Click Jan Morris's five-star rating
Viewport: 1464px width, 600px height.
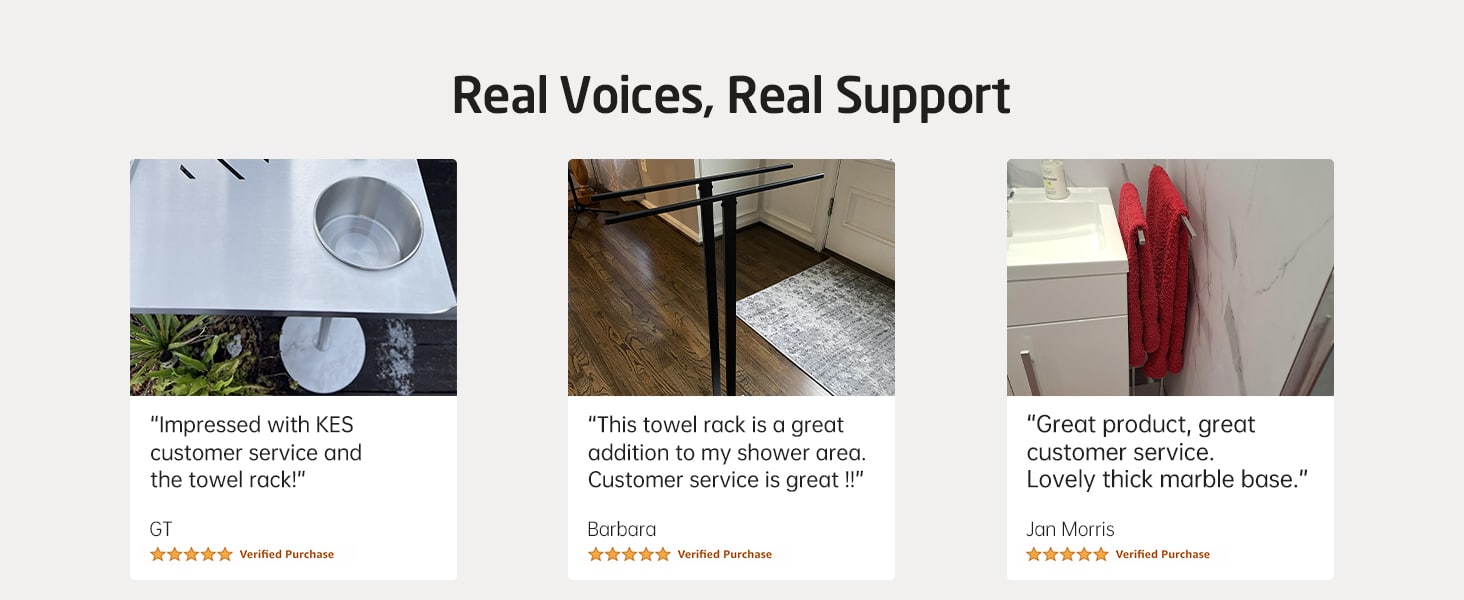coord(1067,554)
